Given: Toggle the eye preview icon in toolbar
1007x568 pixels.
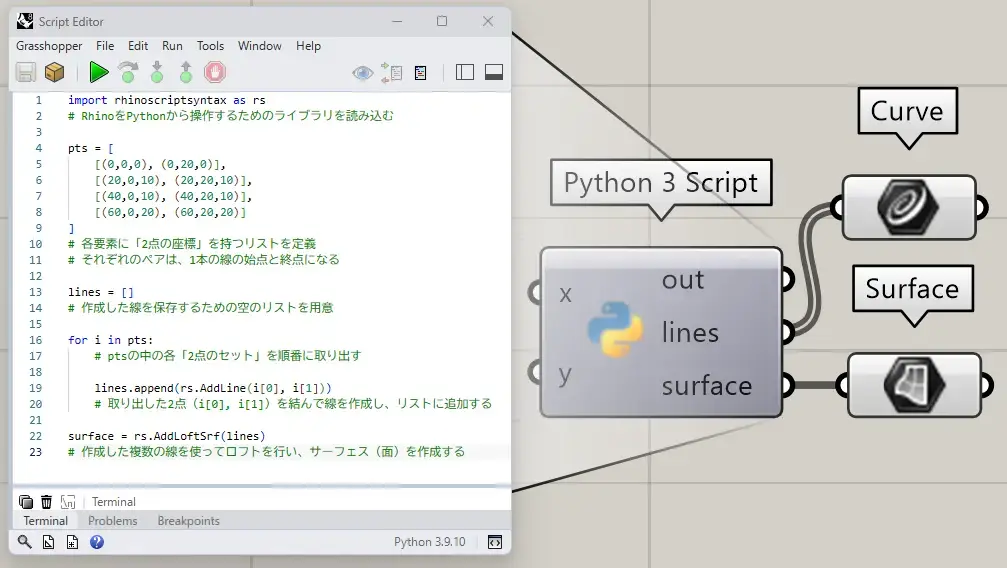Looking at the screenshot, I should pyautogui.click(x=362, y=72).
